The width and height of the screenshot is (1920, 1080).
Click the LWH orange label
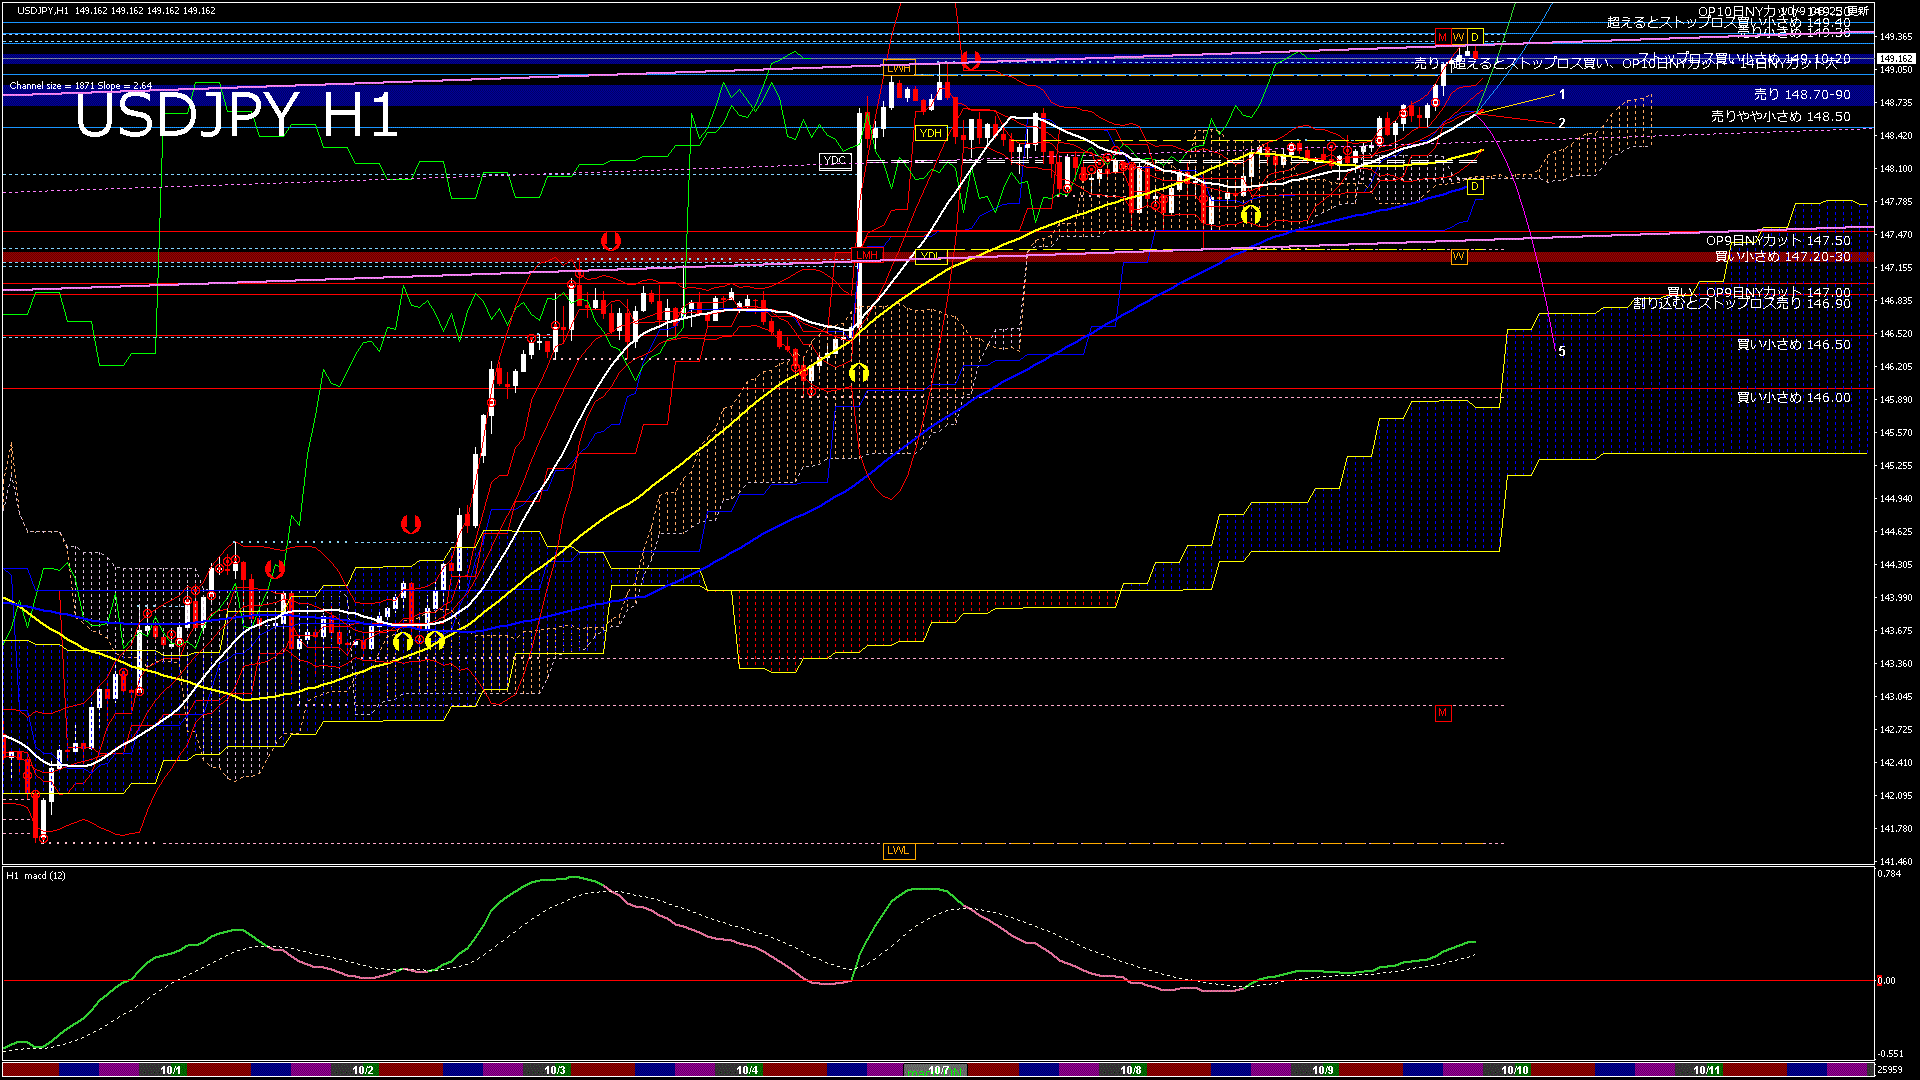[x=898, y=68]
